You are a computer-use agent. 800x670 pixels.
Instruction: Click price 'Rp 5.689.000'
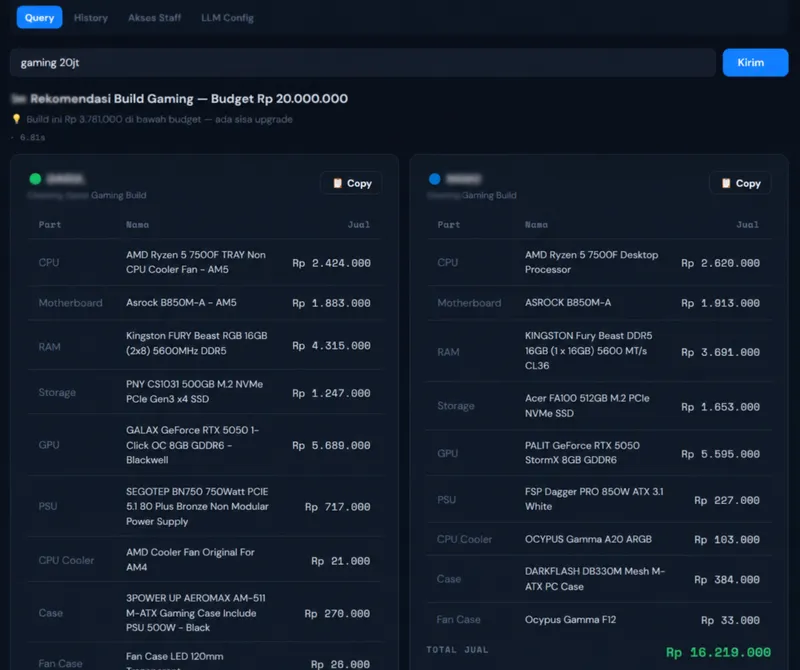tap(331, 445)
